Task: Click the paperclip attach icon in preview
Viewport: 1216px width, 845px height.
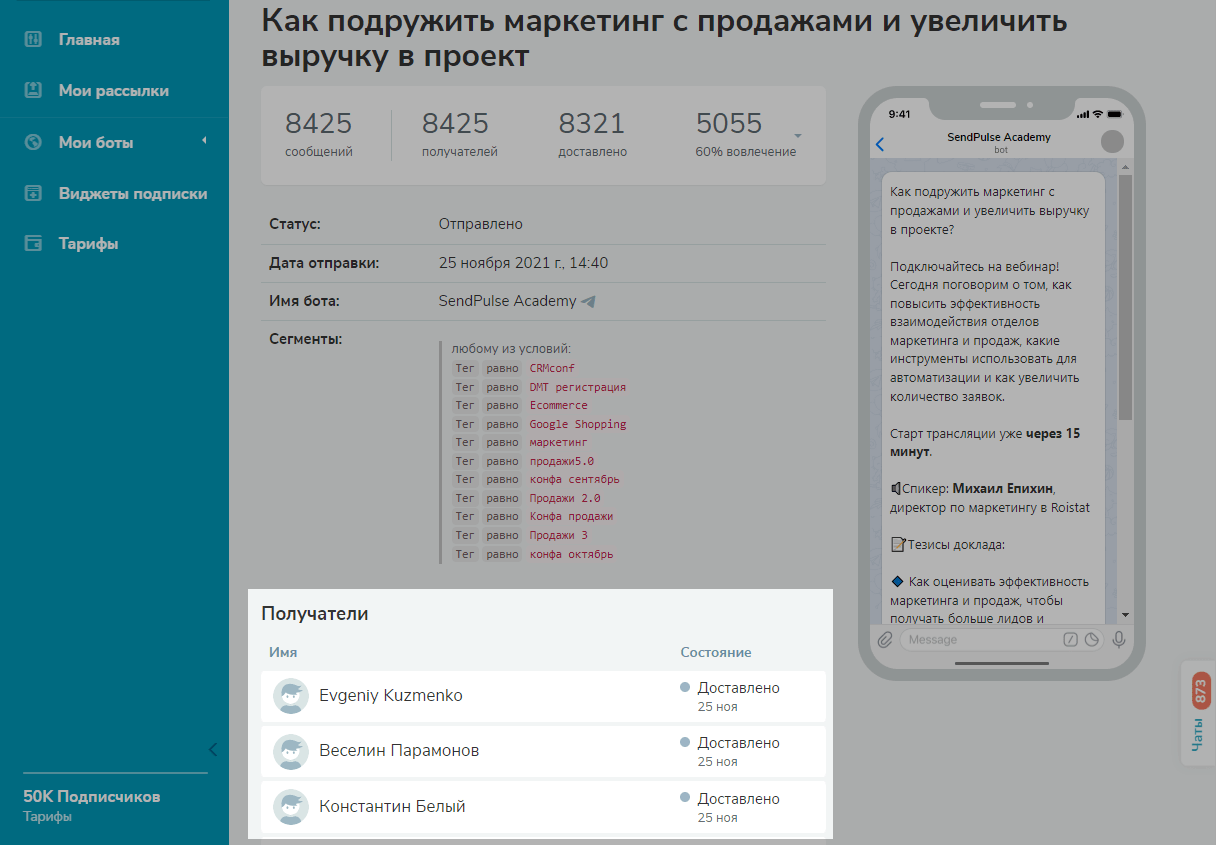Action: (x=885, y=640)
